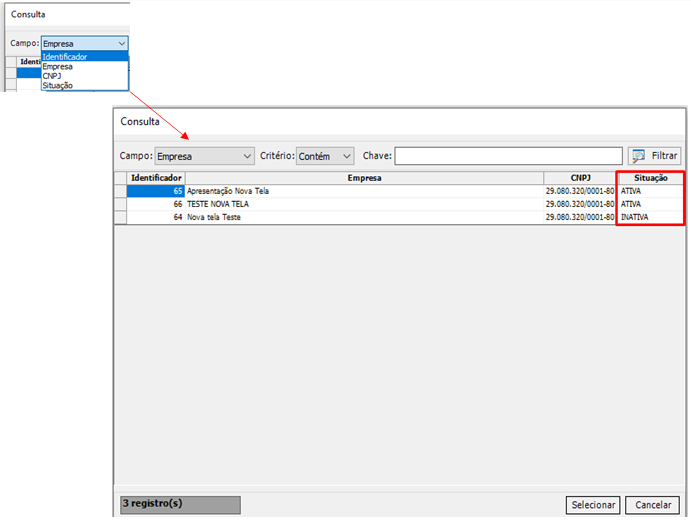This screenshot has height=523, width=691.
Task: Click the Filtrar button with magnifier icon
Action: [x=654, y=156]
